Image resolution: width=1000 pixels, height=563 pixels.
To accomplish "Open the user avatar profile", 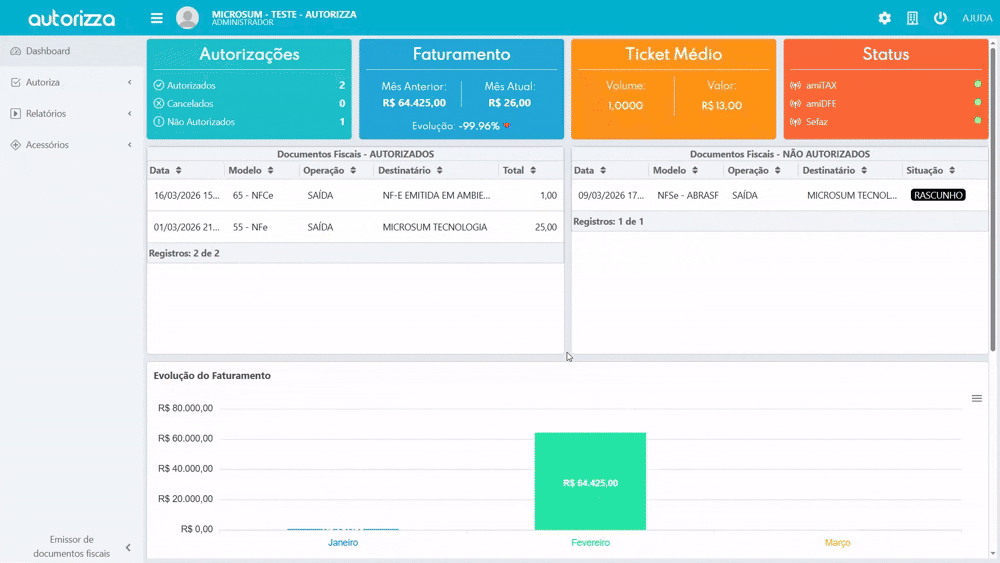I will (x=187, y=18).
